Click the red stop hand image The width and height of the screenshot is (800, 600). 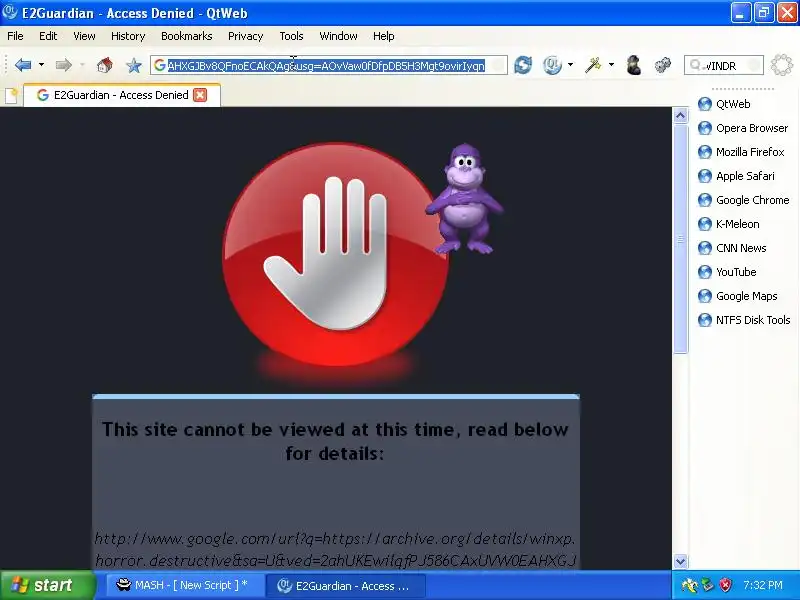coord(335,254)
